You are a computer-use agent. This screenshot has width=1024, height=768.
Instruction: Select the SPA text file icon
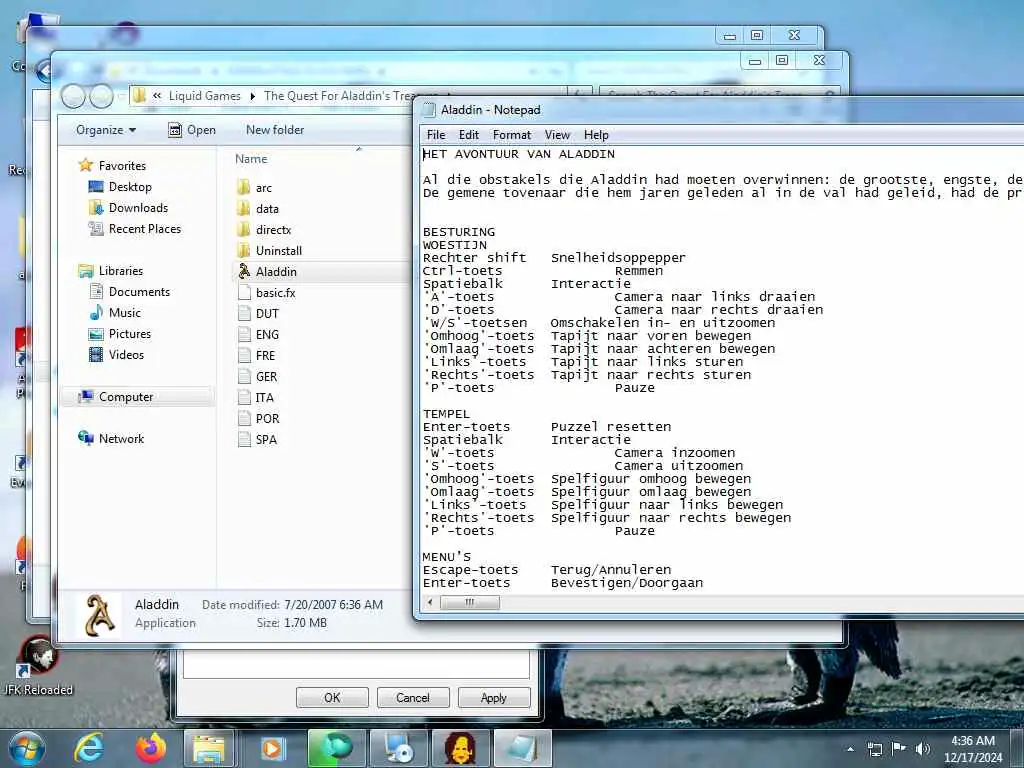244,440
